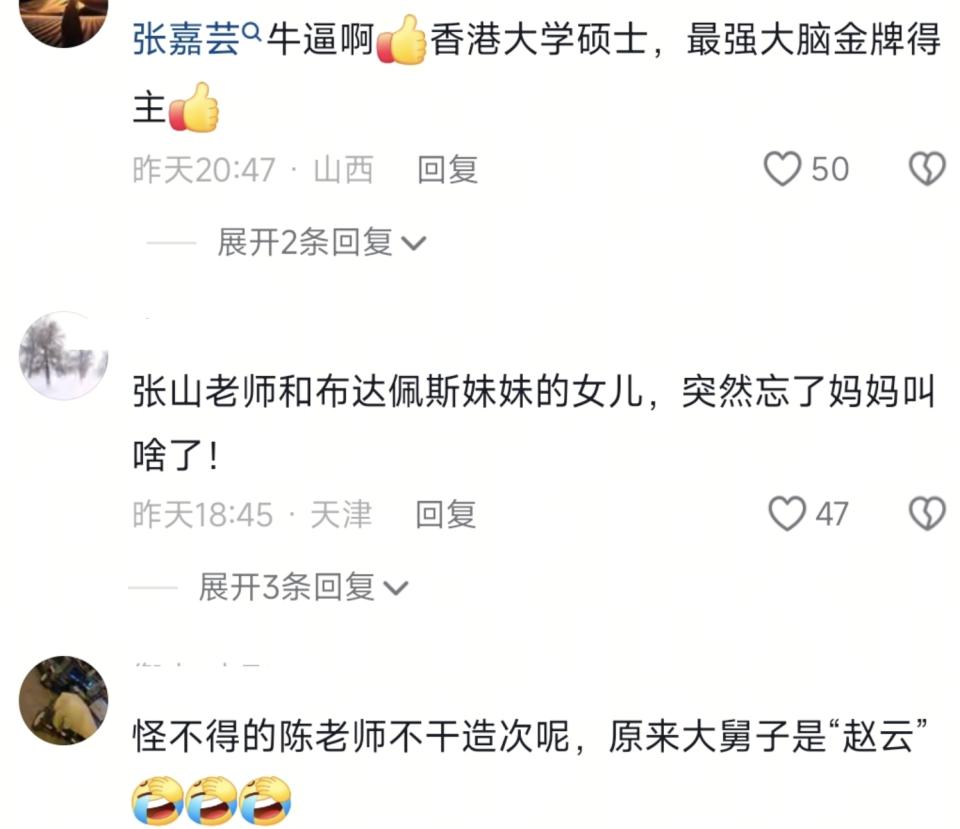
Task: Dislike the comment posted from 天津
Action: click(x=927, y=514)
